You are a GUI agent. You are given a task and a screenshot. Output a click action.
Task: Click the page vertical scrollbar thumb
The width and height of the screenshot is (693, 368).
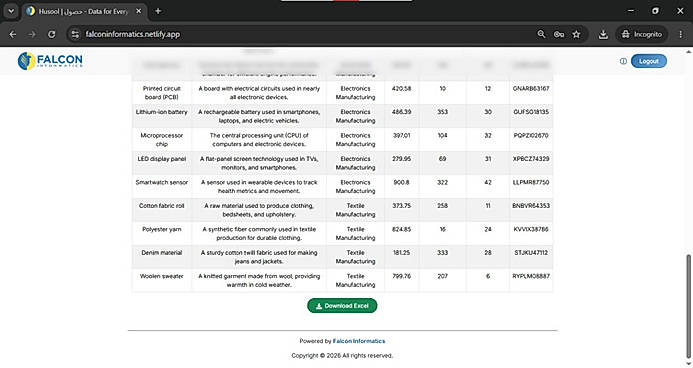tap(688, 306)
